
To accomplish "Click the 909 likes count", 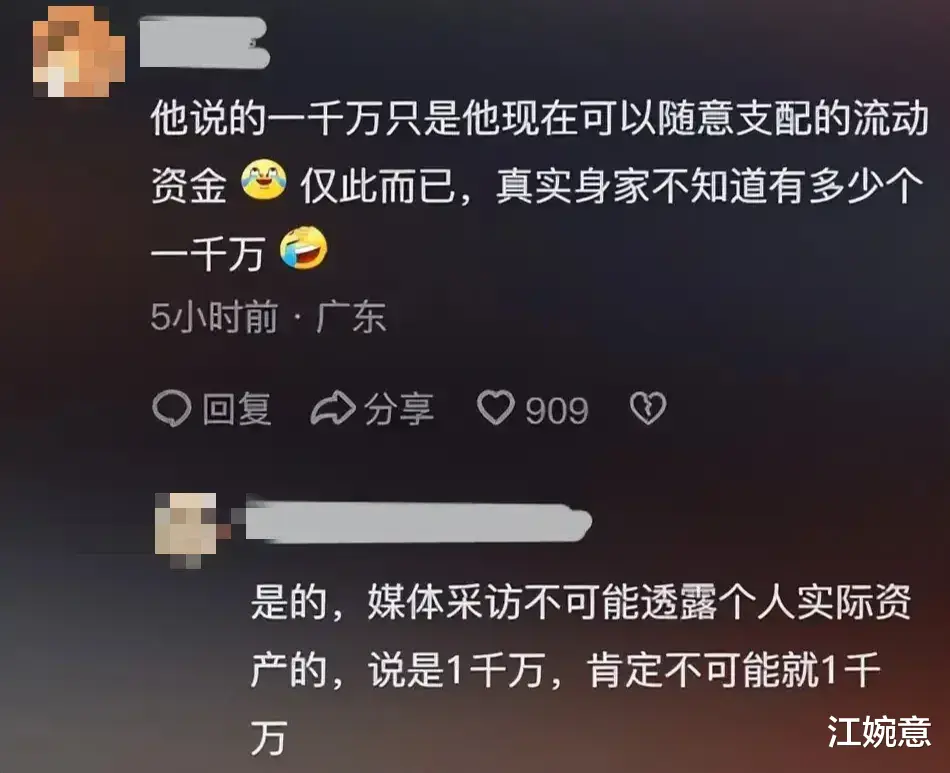I will (557, 411).
